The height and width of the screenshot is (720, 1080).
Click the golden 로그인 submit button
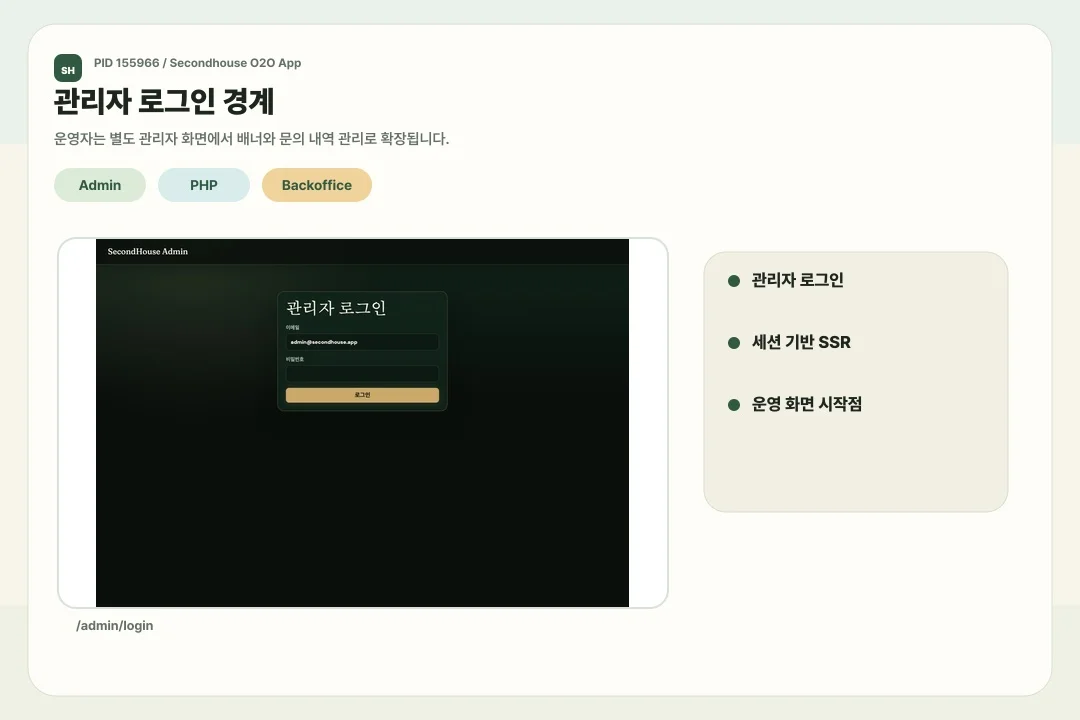point(362,395)
